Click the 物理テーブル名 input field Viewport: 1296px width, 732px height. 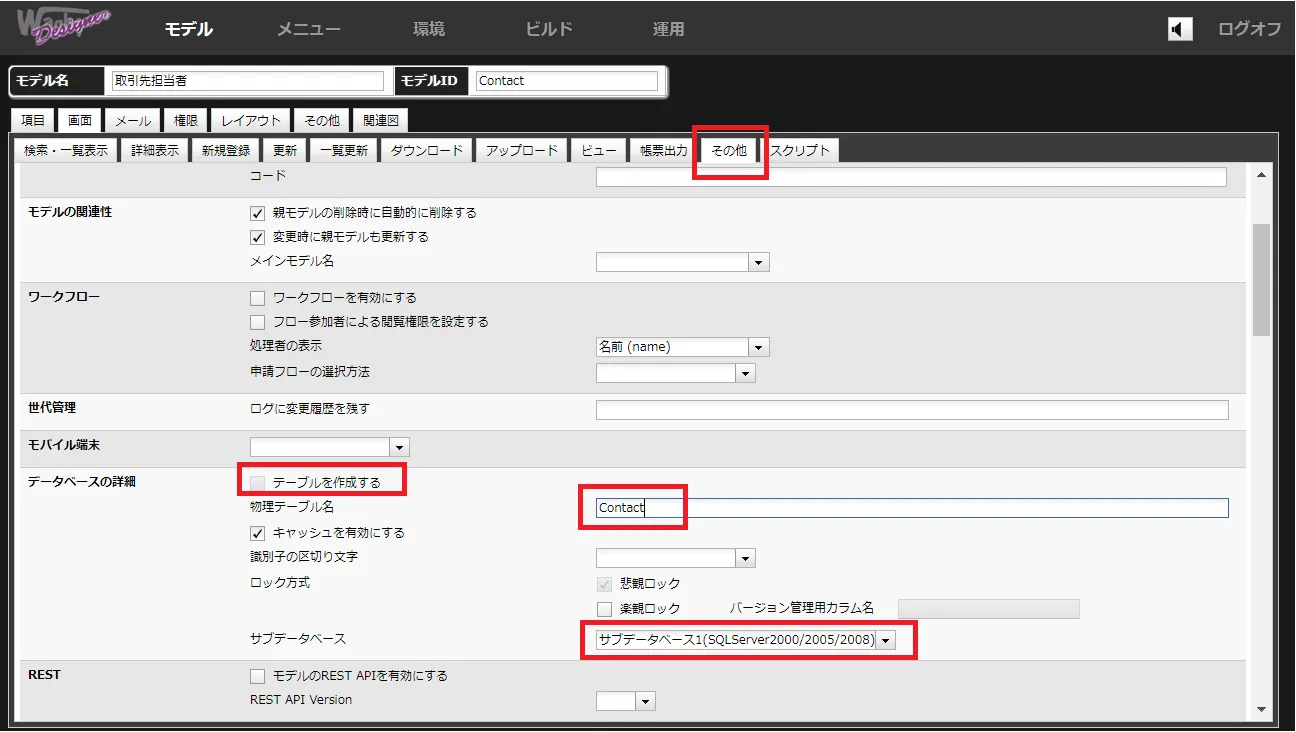pyautogui.click(x=910, y=508)
